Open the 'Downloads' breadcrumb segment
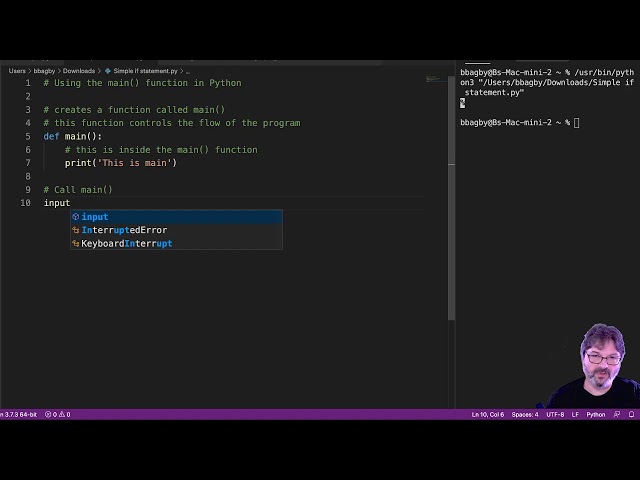 (79, 71)
